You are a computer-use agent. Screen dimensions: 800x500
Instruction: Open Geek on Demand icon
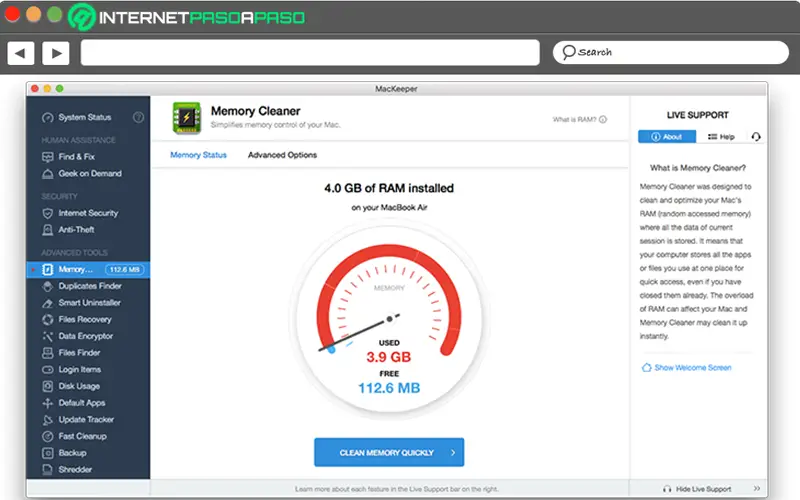[x=47, y=174]
